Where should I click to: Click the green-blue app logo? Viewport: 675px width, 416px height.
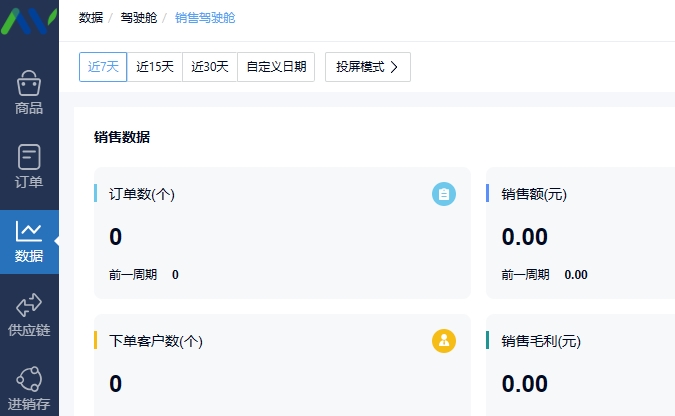point(28,20)
